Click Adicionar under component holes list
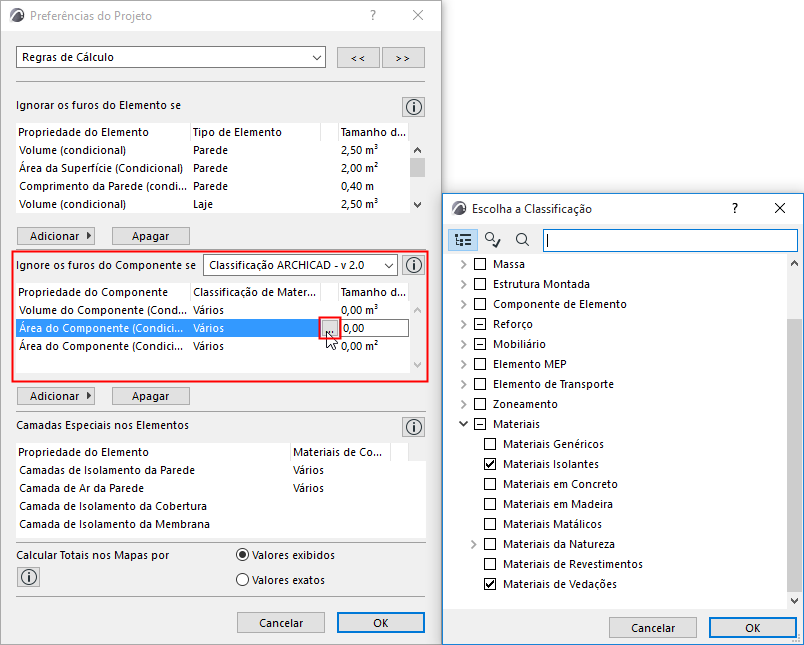This screenshot has width=804, height=645. pos(56,396)
